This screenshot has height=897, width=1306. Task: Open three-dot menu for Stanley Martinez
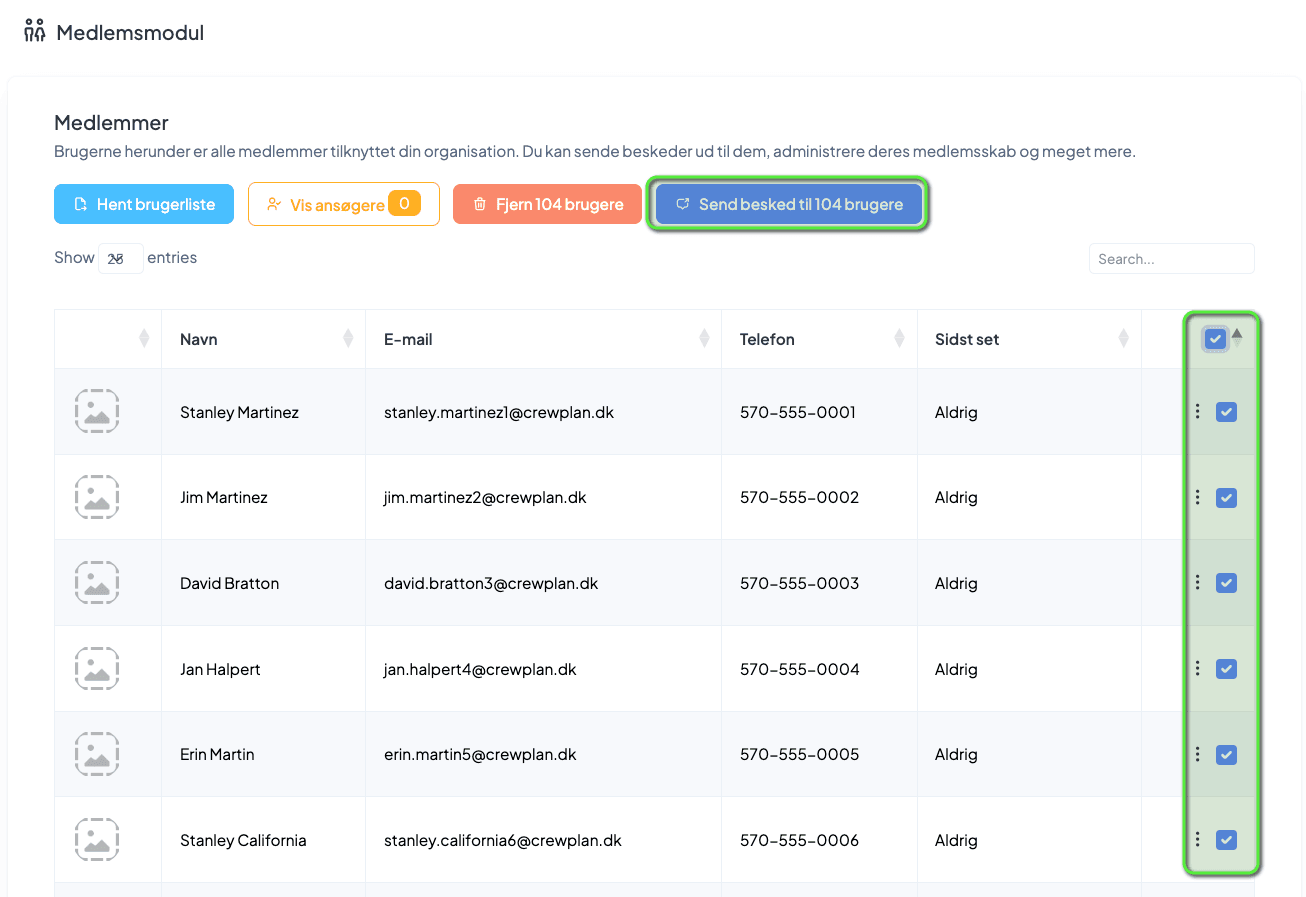(x=1197, y=411)
